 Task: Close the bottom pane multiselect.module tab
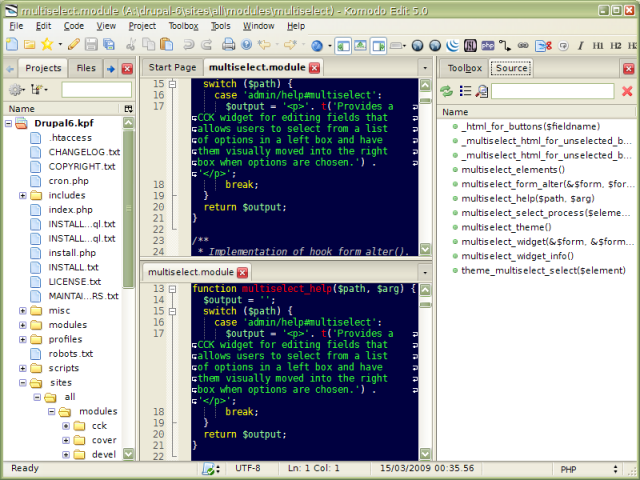coord(242,273)
